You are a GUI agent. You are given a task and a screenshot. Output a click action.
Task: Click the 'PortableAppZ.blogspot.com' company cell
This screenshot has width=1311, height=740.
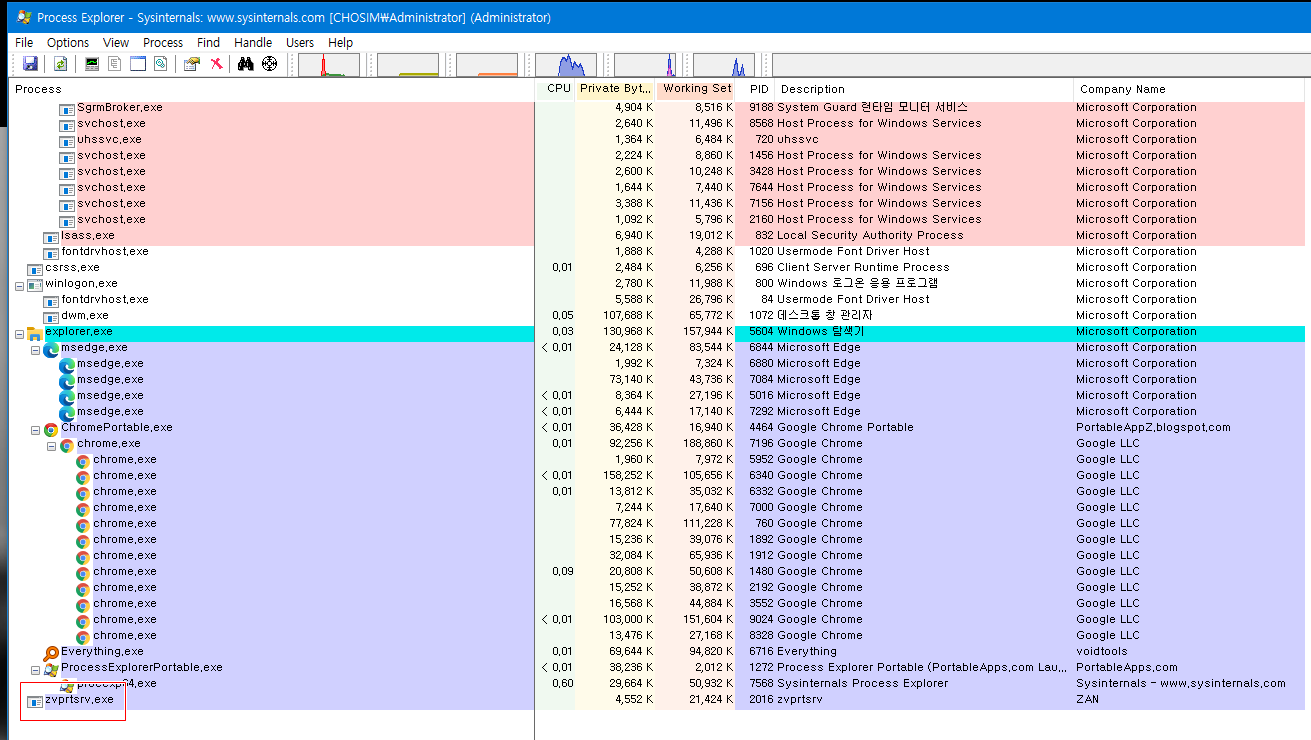[1153, 428]
